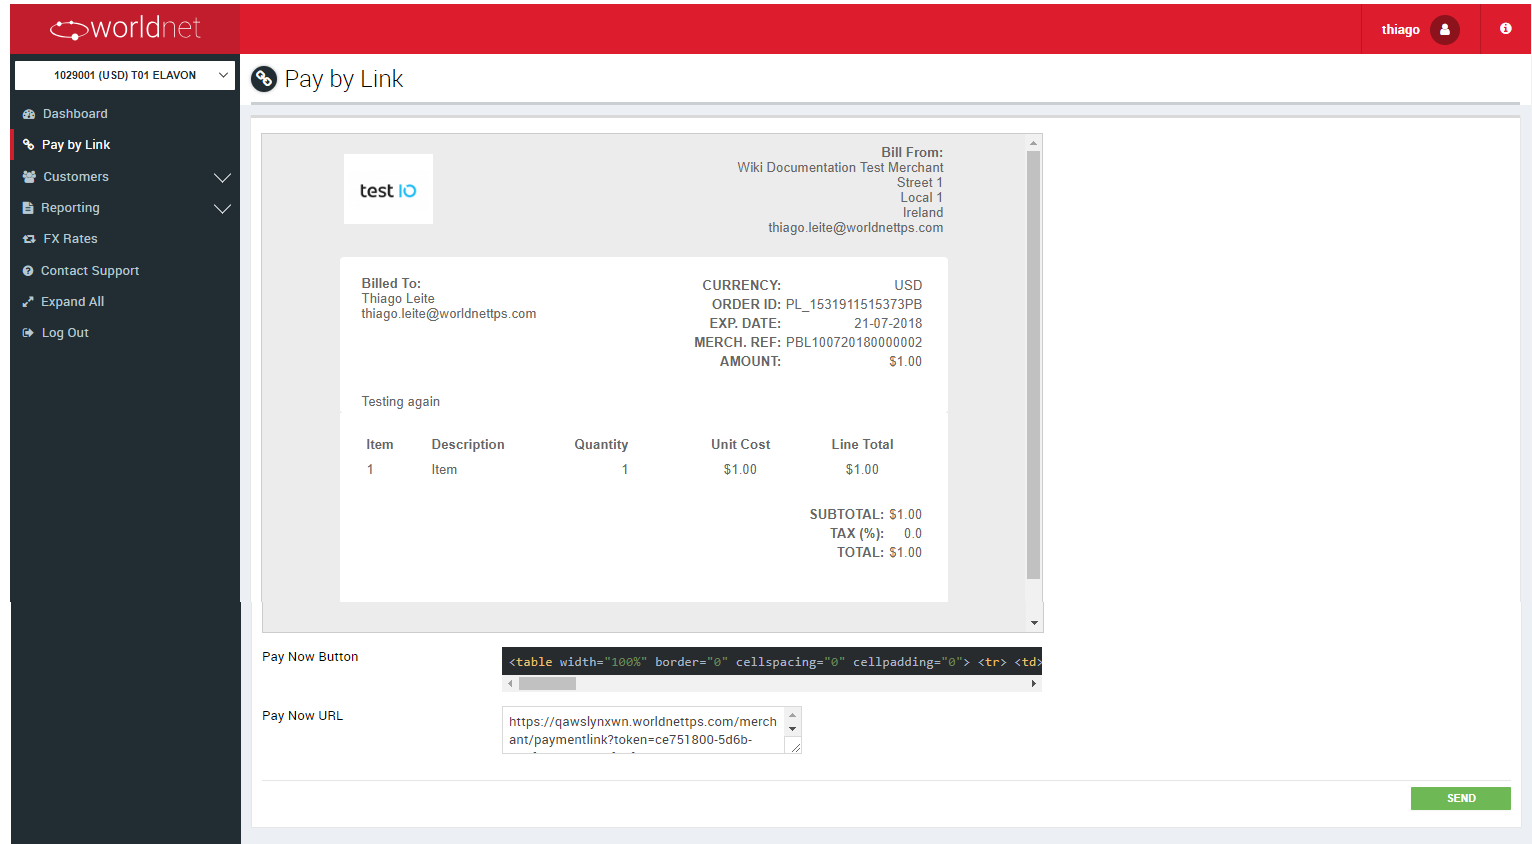Click Pay Now URL scroll down arrow

tap(793, 729)
